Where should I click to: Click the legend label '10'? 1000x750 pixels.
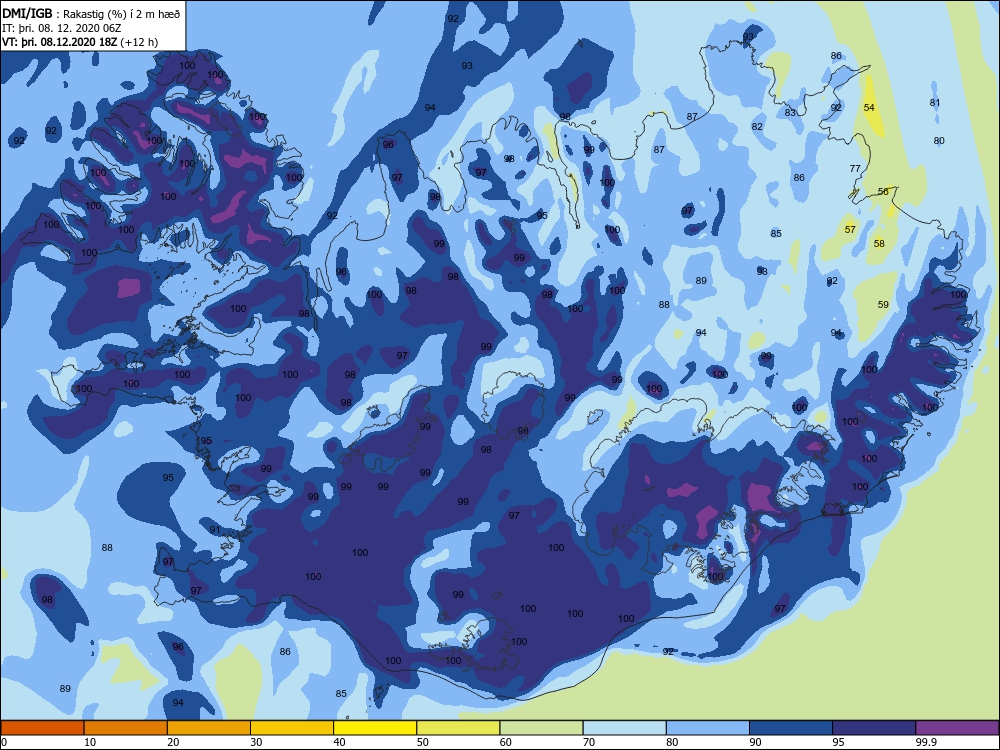90,742
